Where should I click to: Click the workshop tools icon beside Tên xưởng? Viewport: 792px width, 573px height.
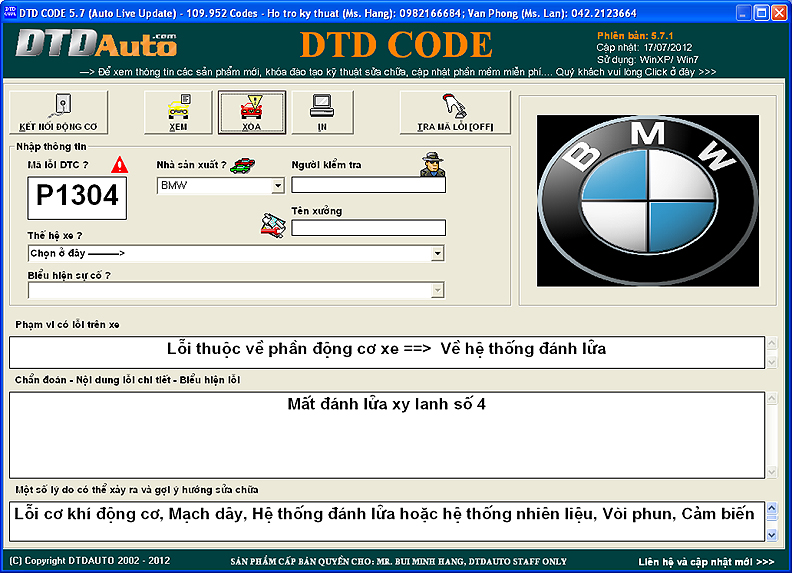pos(273,225)
